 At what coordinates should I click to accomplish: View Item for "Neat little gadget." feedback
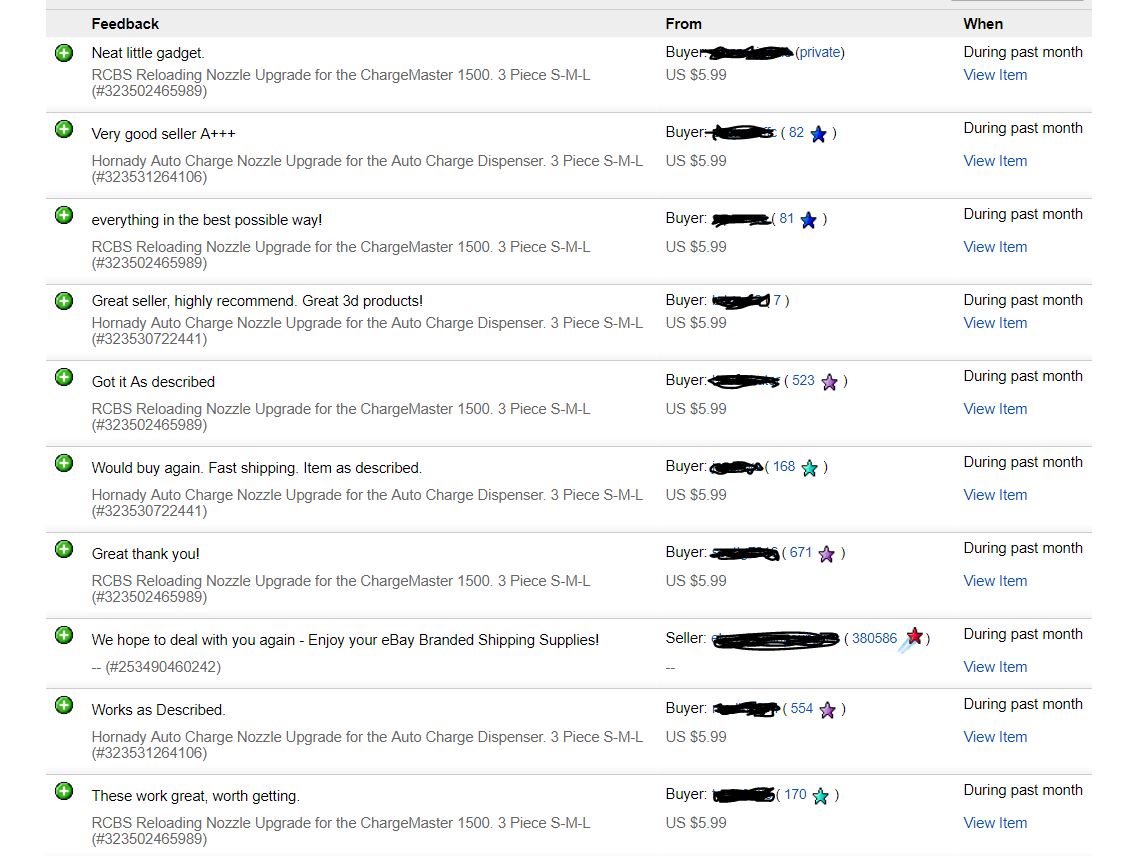click(x=994, y=75)
